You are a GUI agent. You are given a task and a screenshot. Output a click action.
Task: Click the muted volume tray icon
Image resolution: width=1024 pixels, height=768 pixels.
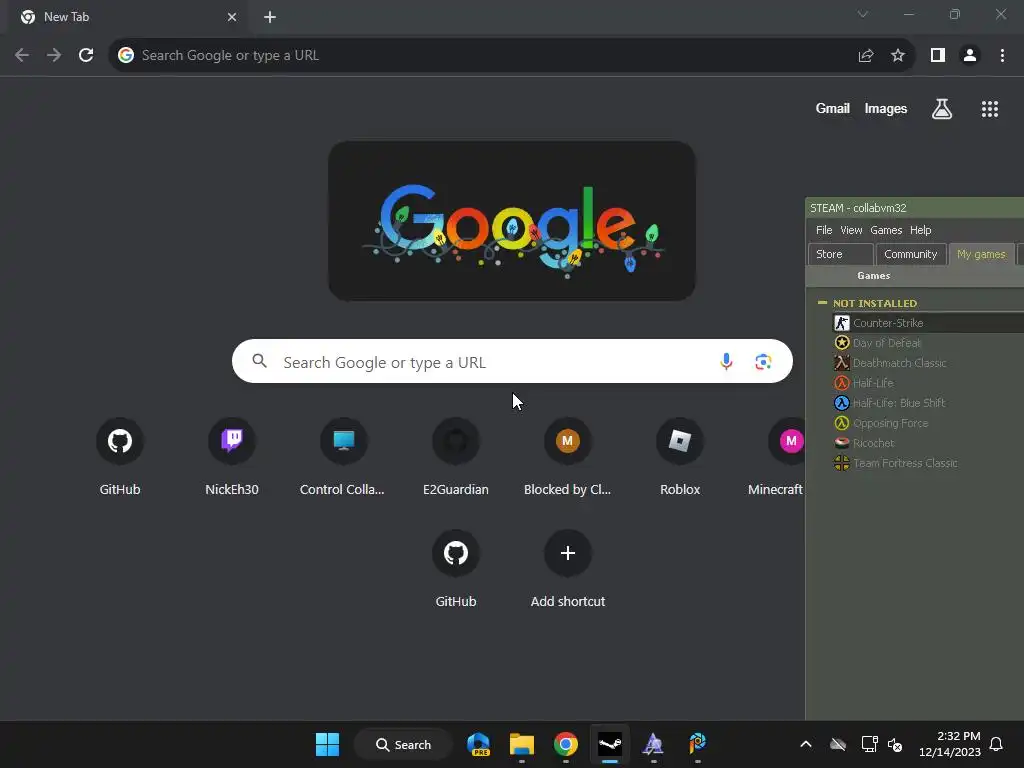[895, 744]
